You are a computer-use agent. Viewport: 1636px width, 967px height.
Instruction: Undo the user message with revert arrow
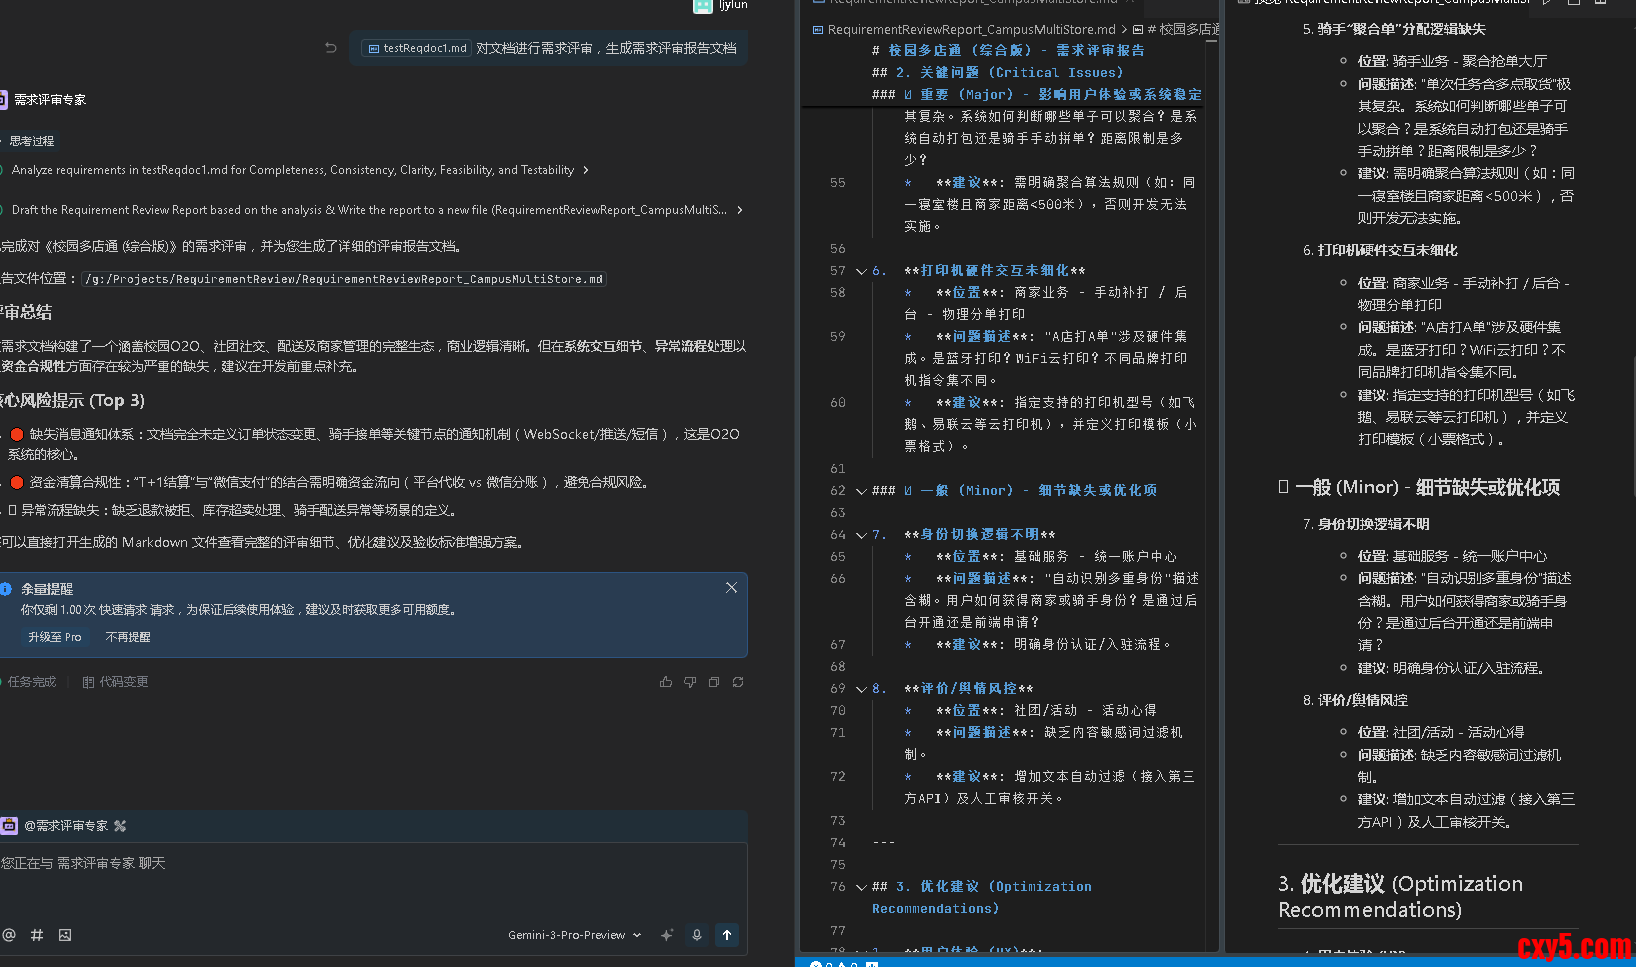(x=331, y=48)
